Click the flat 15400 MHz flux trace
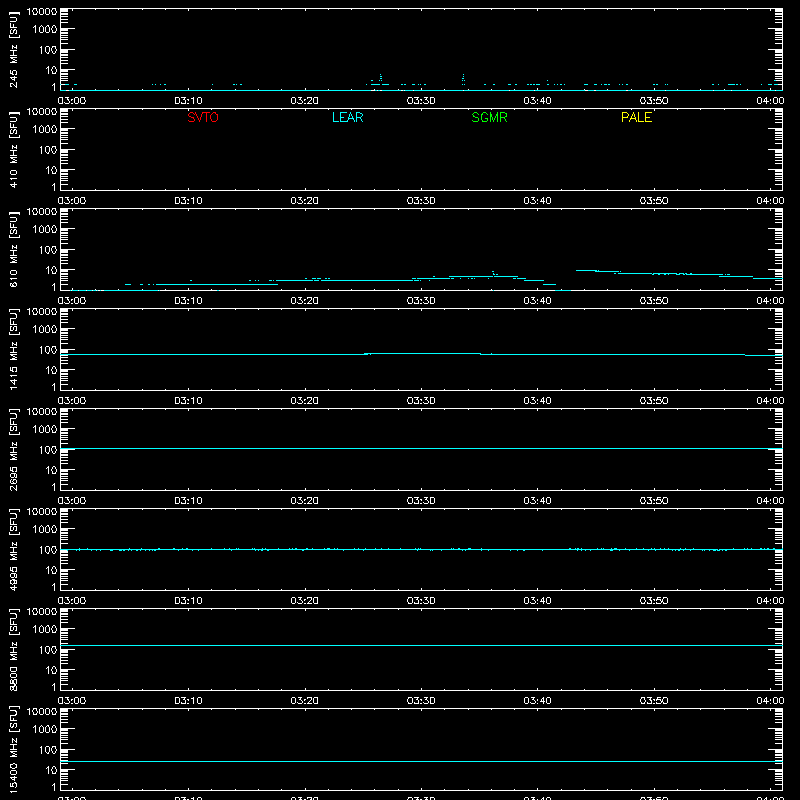 tap(421, 761)
